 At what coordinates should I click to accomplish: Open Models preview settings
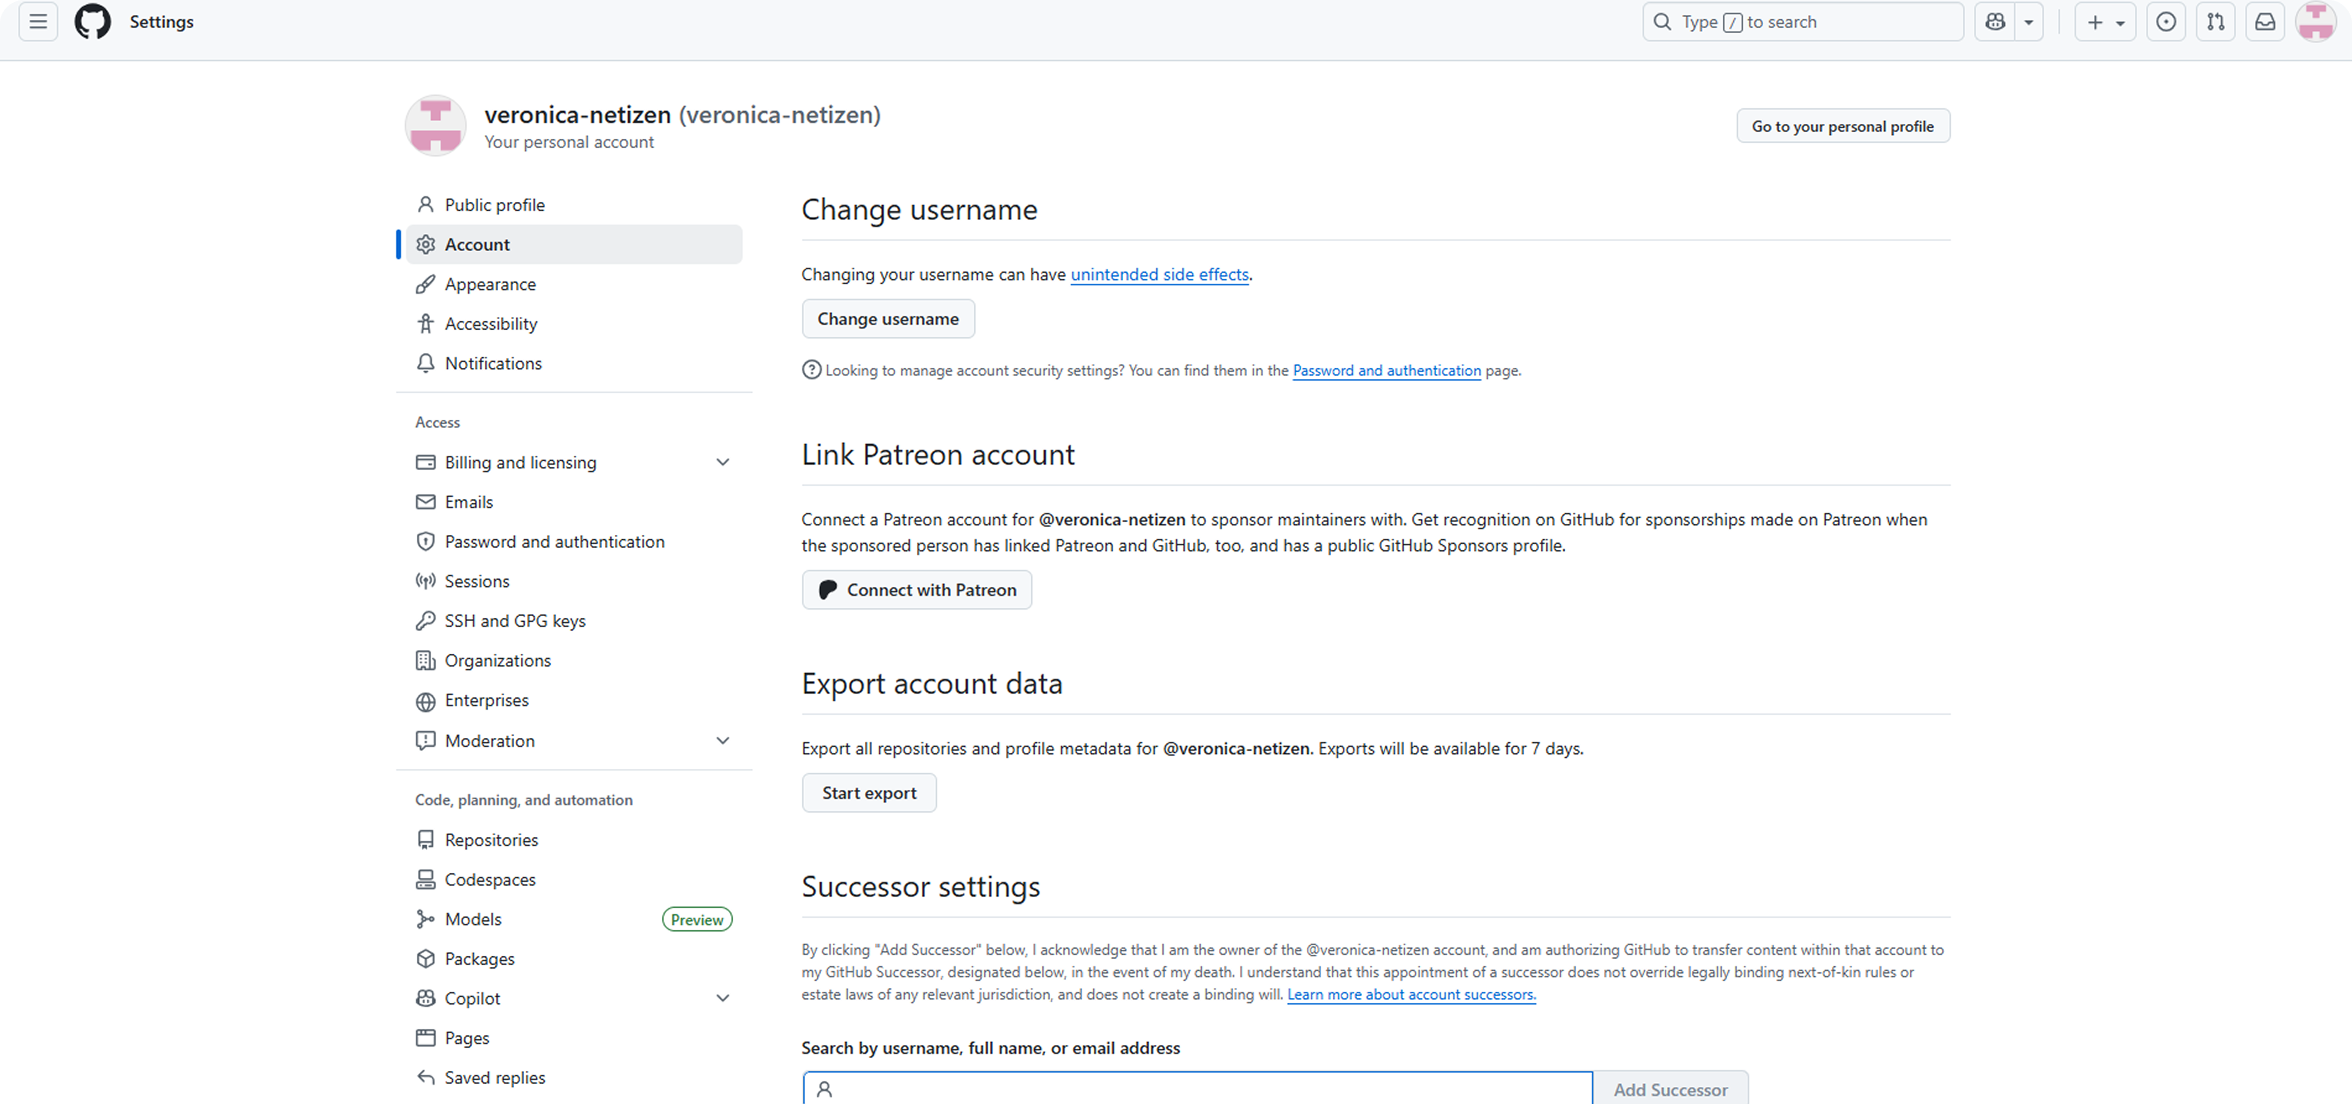click(x=574, y=919)
